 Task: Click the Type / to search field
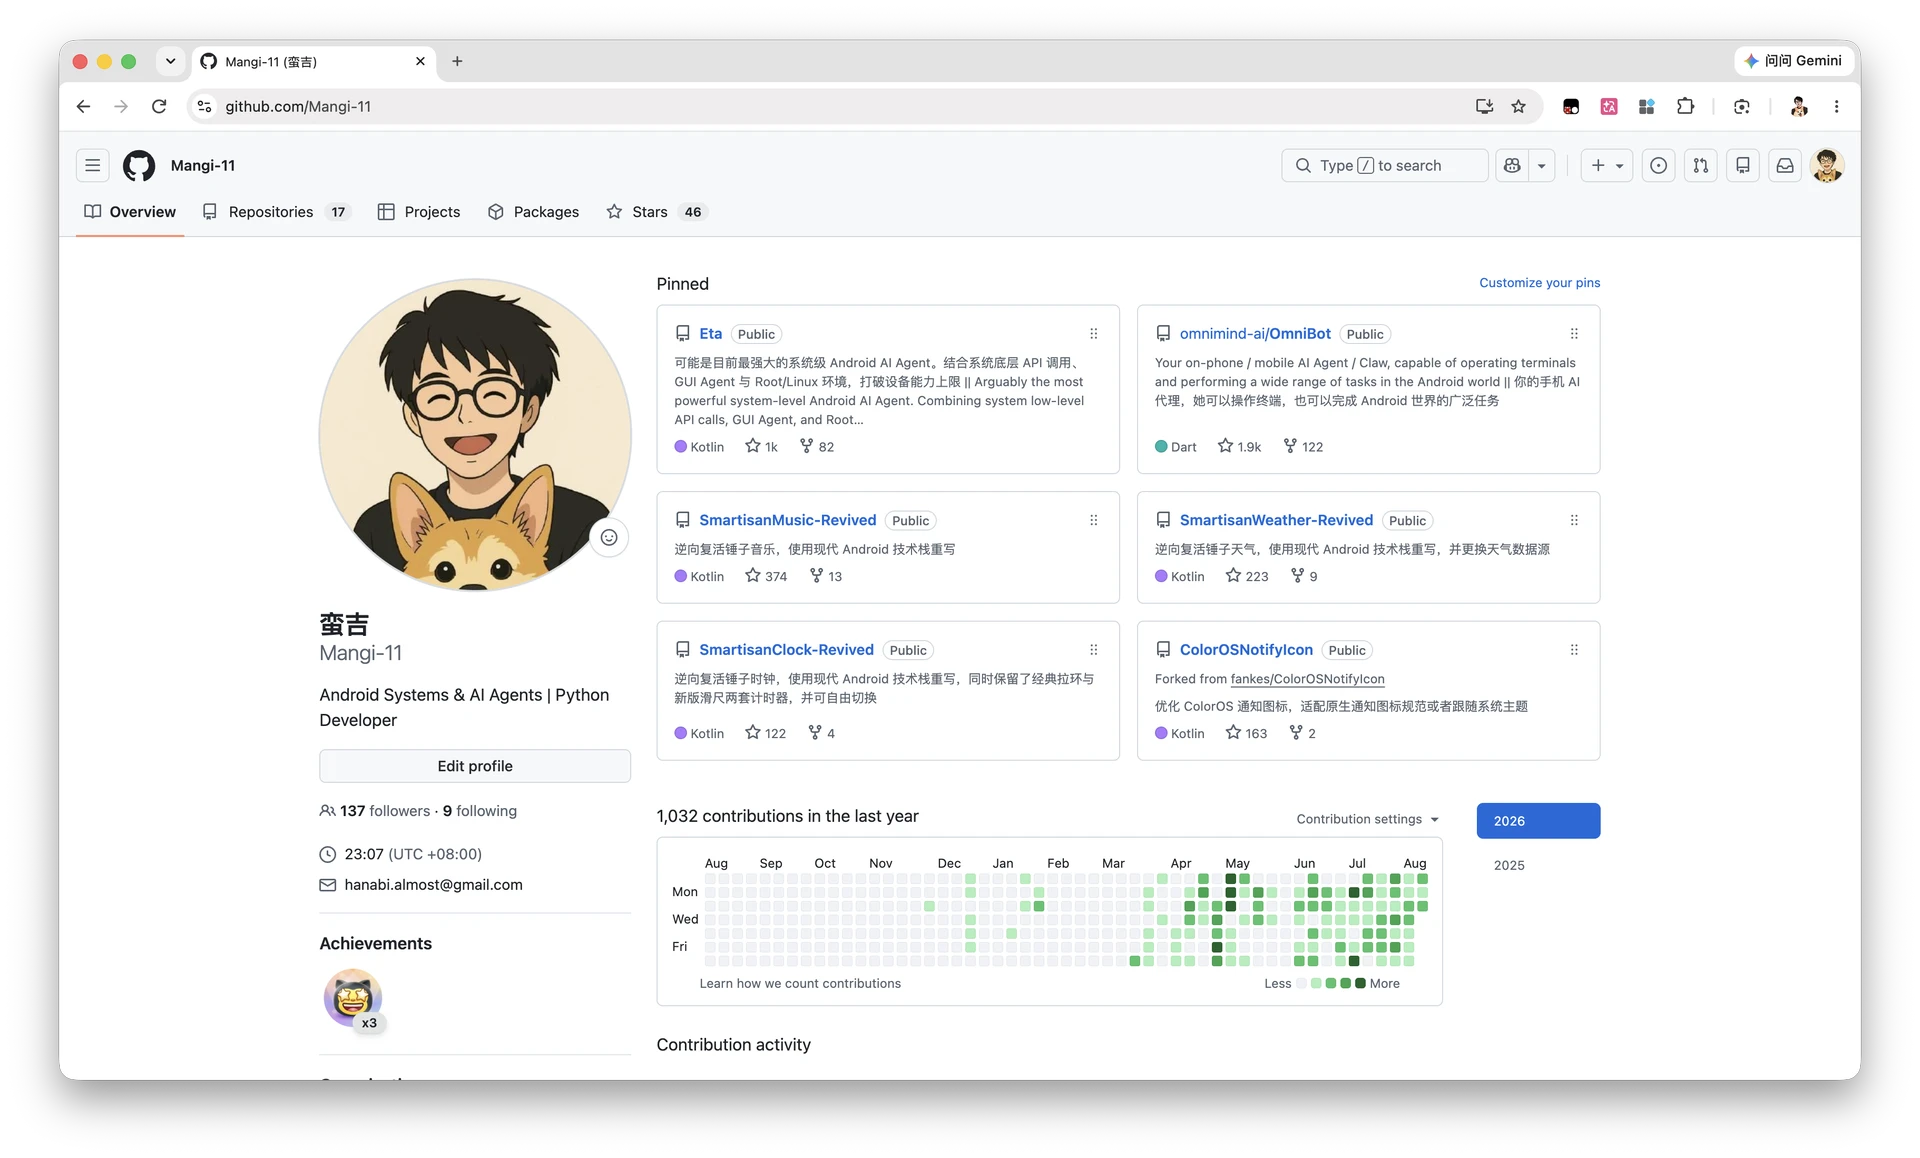pyautogui.click(x=1384, y=166)
